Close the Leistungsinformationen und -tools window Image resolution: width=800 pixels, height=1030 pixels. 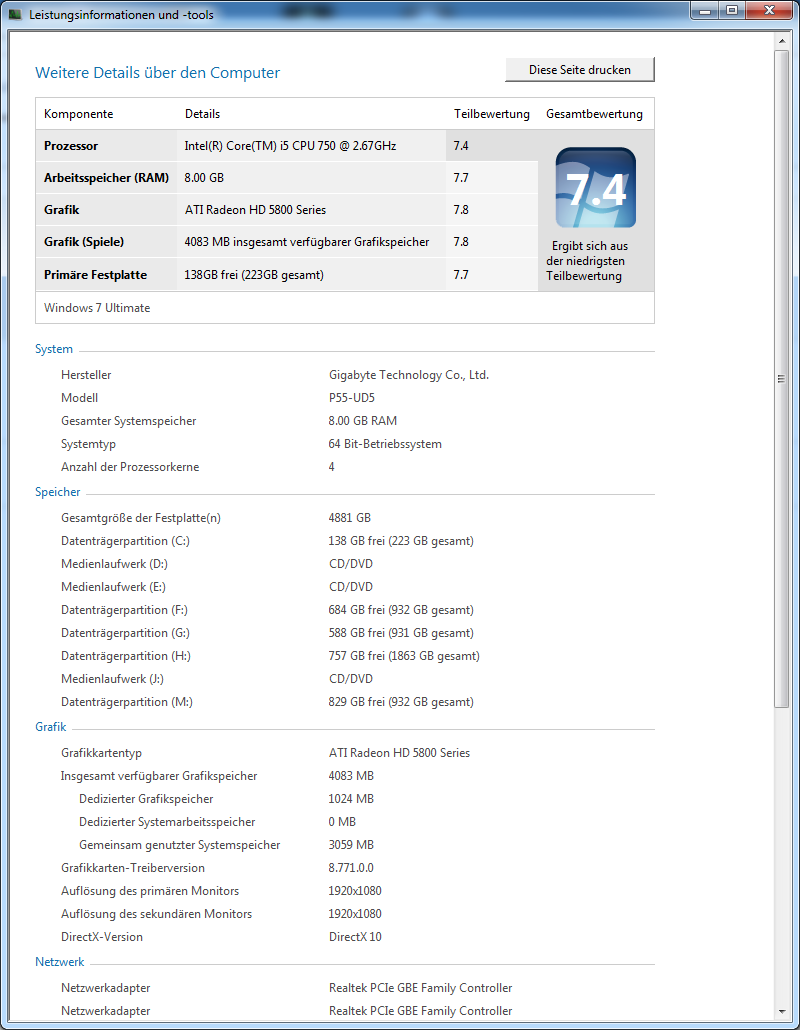[771, 11]
